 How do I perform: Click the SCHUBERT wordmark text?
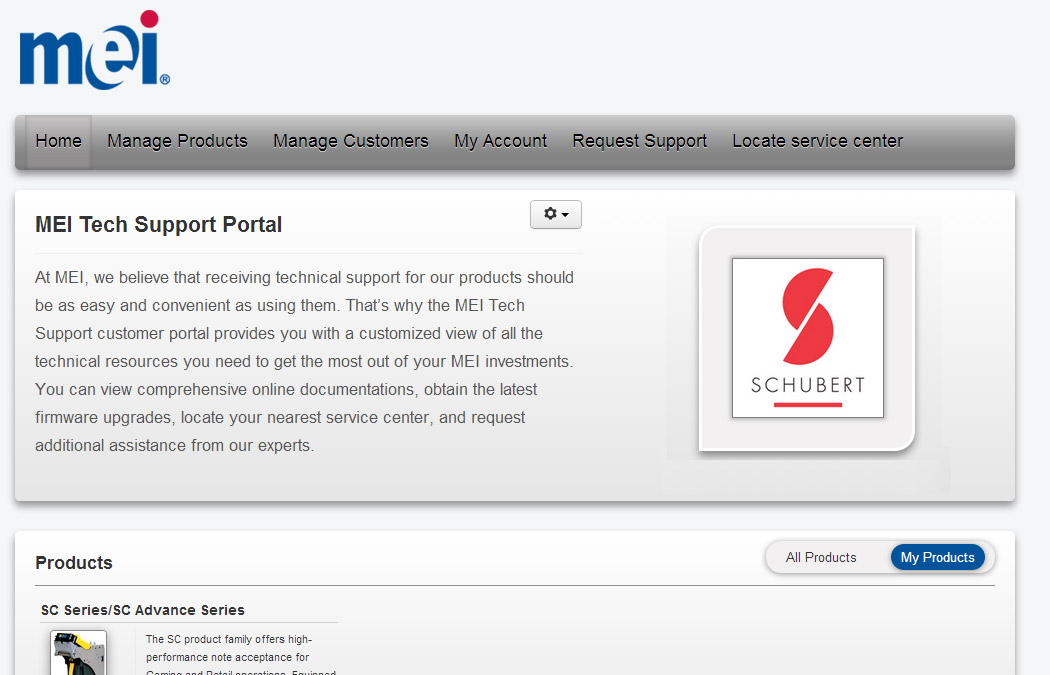click(x=807, y=385)
